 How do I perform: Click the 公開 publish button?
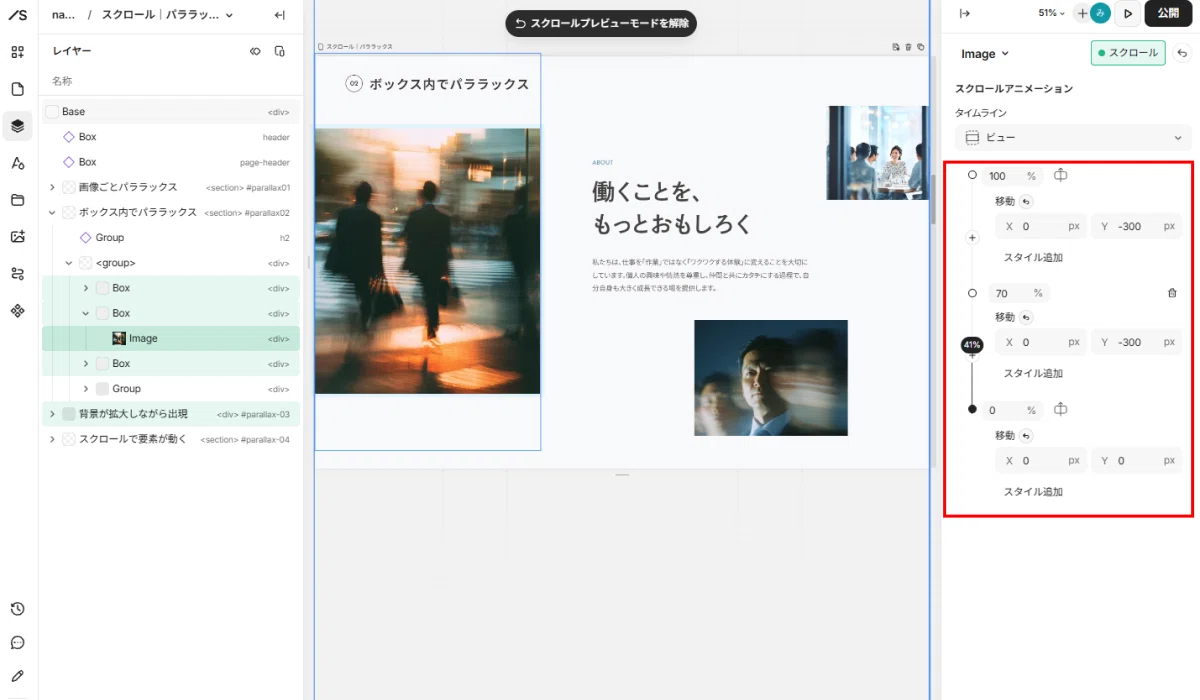[x=1168, y=13]
